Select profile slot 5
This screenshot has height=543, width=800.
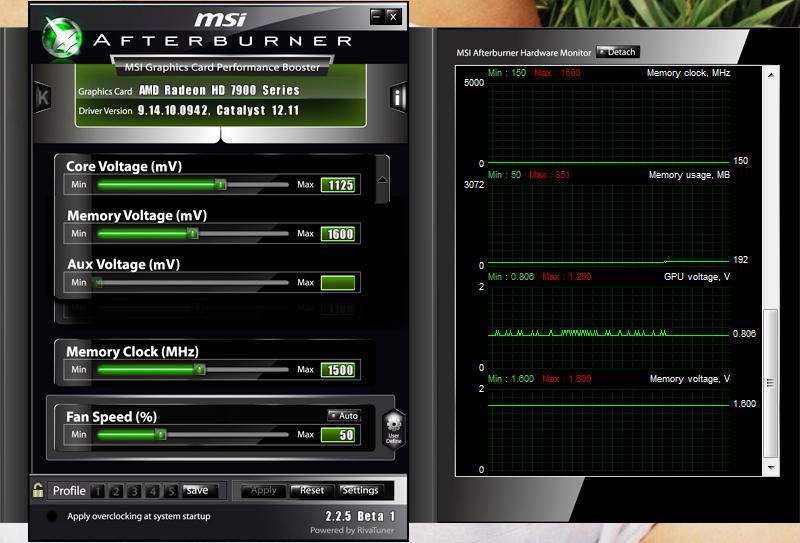point(171,491)
